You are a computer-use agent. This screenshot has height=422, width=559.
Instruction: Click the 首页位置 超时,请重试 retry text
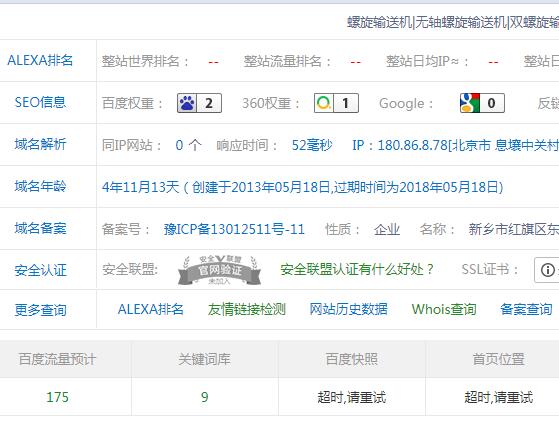498,397
